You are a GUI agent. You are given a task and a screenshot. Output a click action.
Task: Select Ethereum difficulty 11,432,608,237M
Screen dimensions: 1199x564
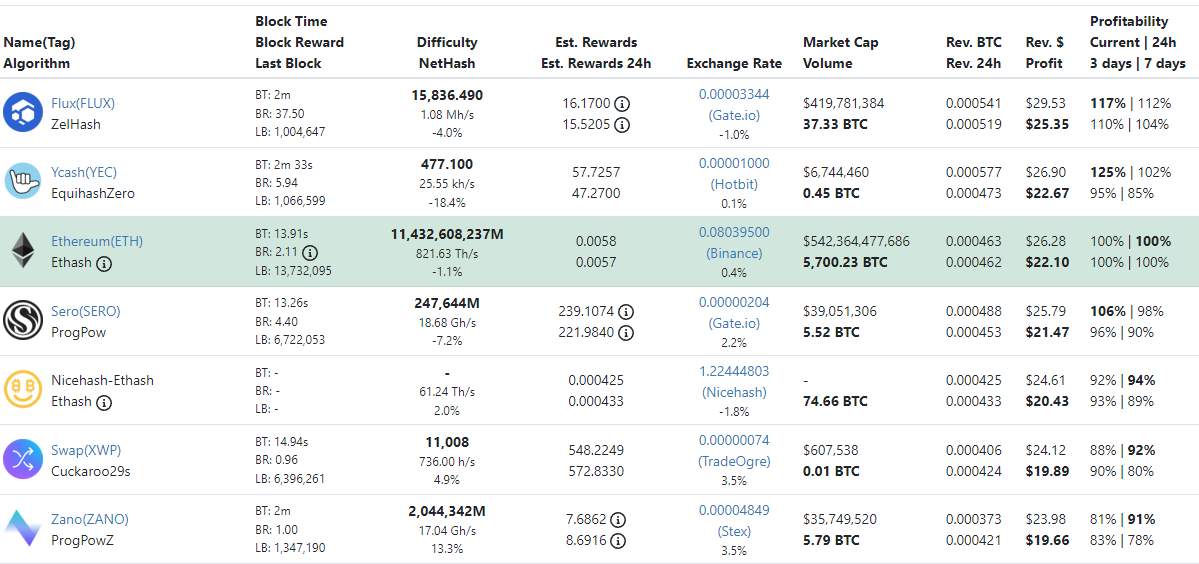pyautogui.click(x=447, y=234)
